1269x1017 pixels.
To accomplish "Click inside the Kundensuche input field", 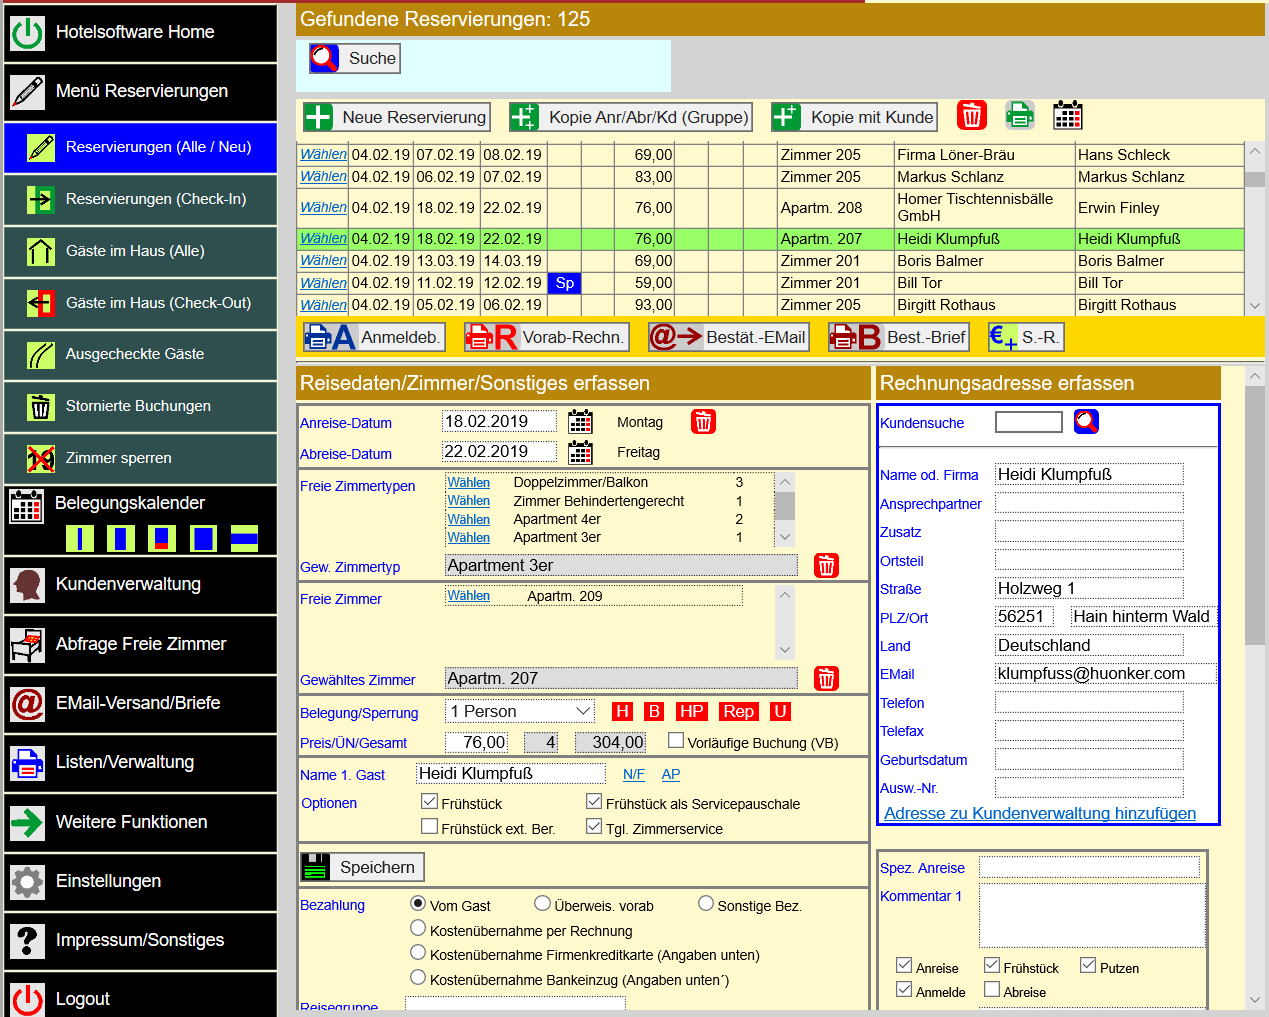I will (1028, 421).
